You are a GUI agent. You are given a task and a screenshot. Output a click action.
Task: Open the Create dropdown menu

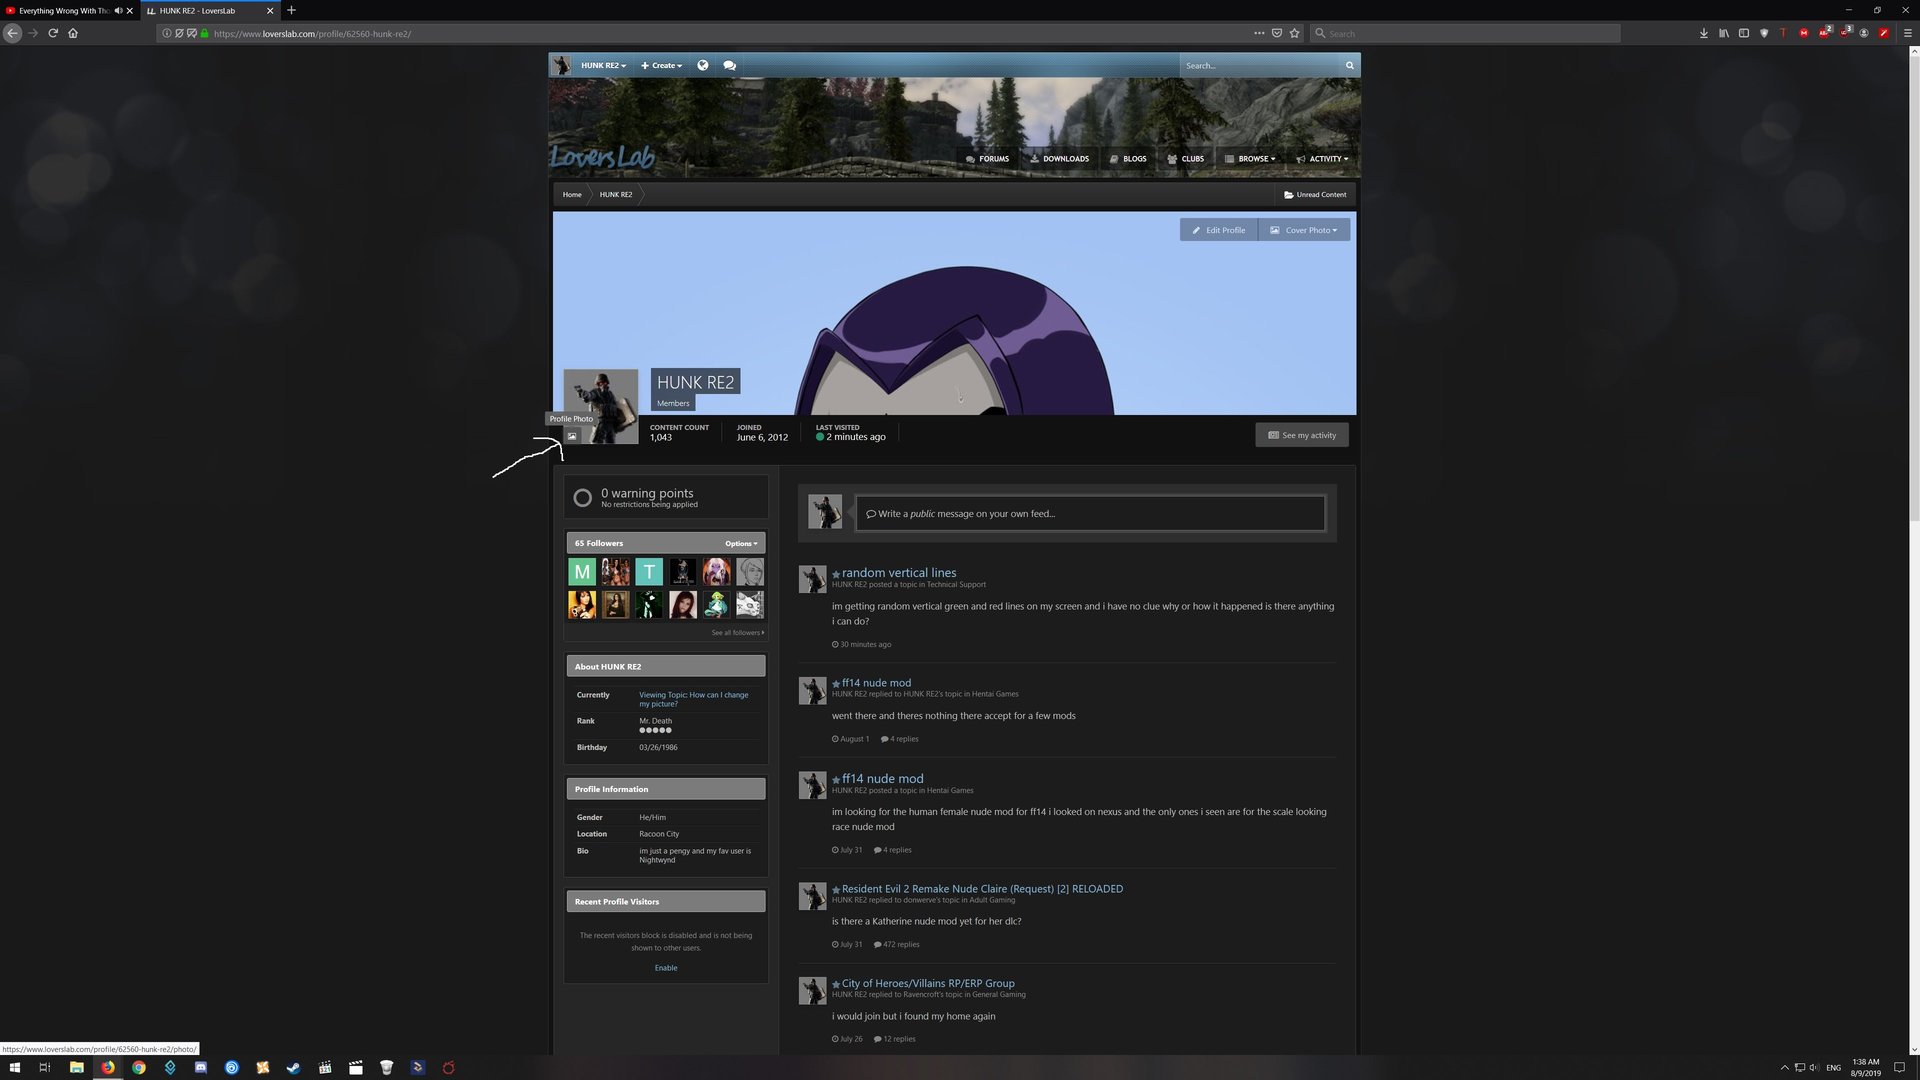(x=662, y=66)
